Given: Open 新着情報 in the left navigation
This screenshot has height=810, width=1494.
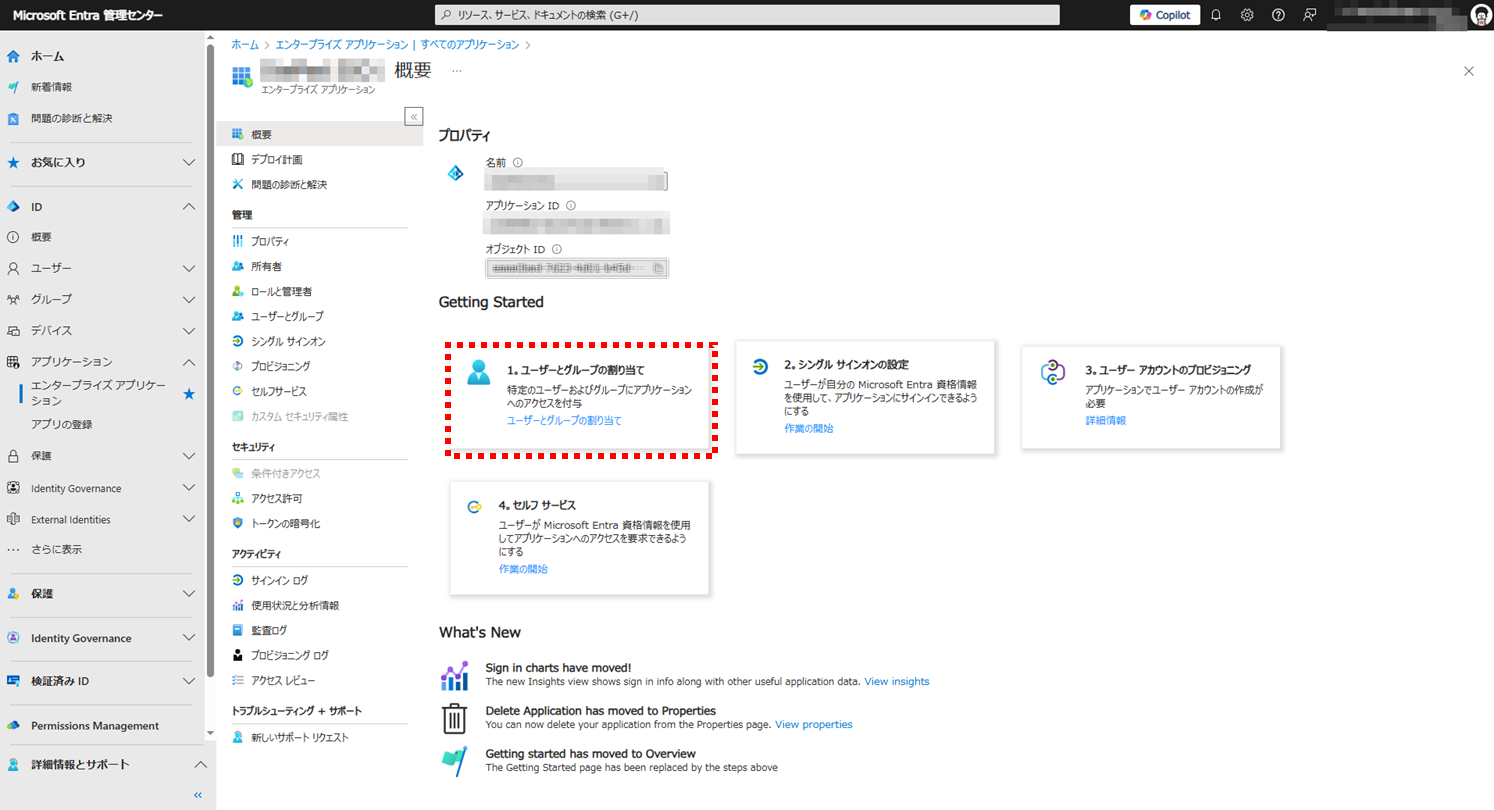Looking at the screenshot, I should pyautogui.click(x=51, y=87).
